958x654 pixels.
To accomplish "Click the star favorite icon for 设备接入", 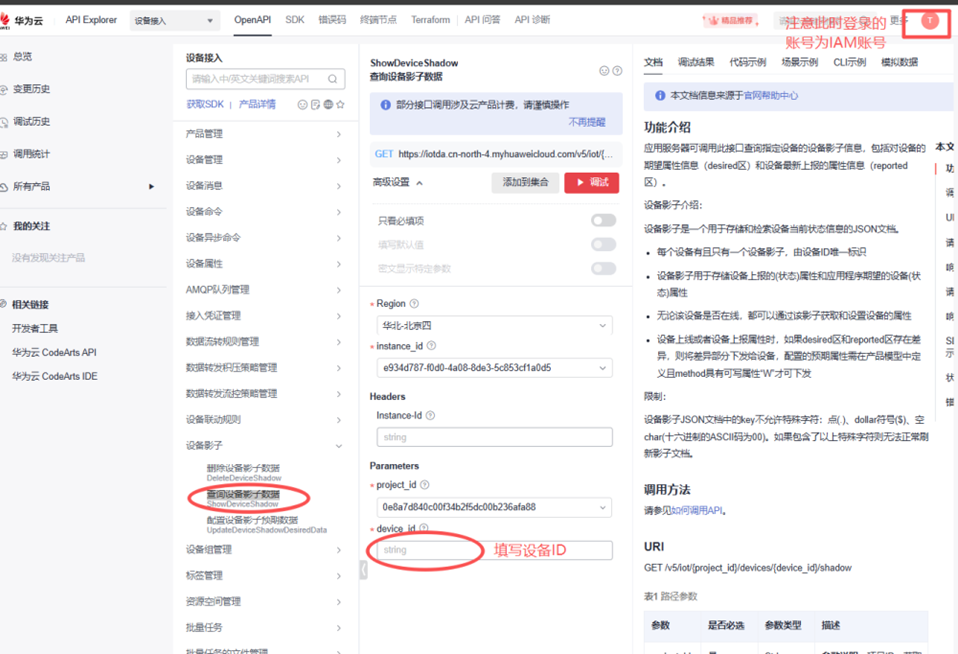I will [x=340, y=105].
